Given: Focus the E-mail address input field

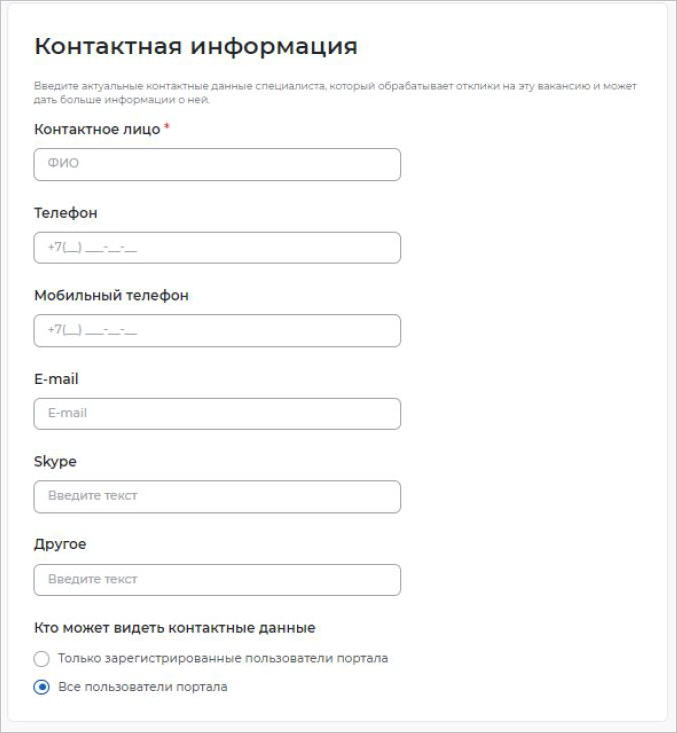Looking at the screenshot, I should click(217, 414).
